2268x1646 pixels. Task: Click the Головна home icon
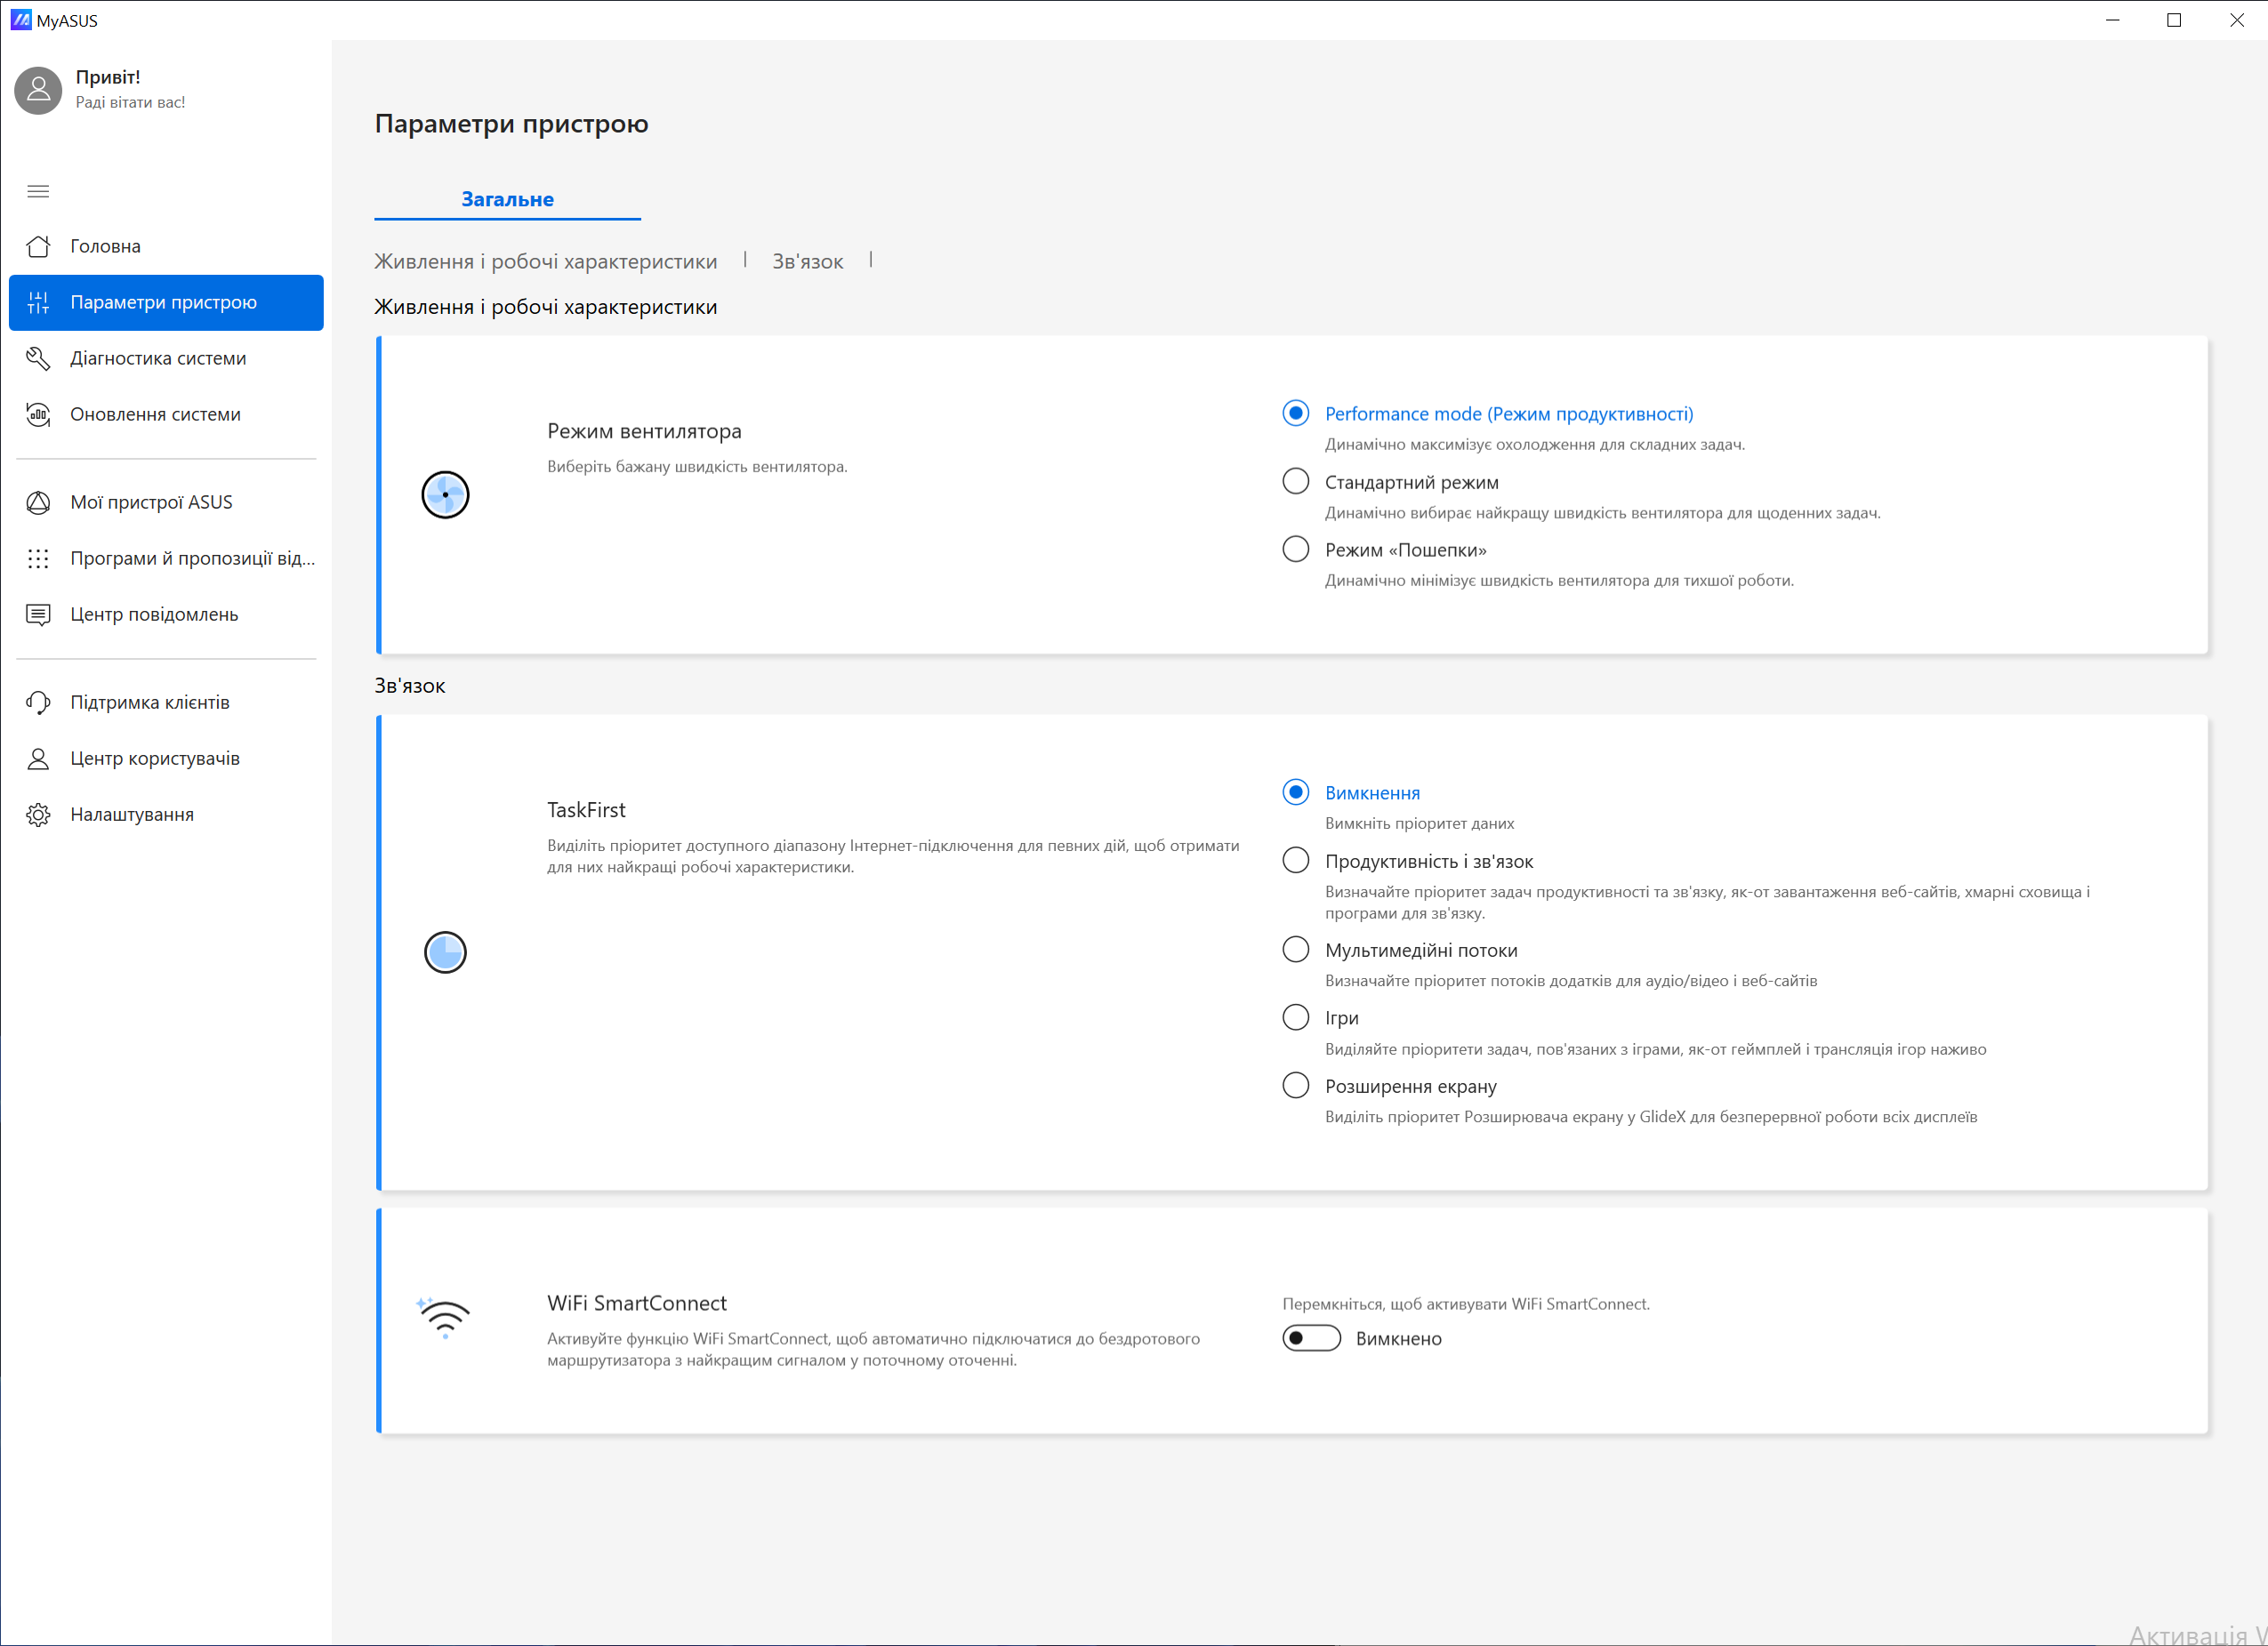point(38,246)
